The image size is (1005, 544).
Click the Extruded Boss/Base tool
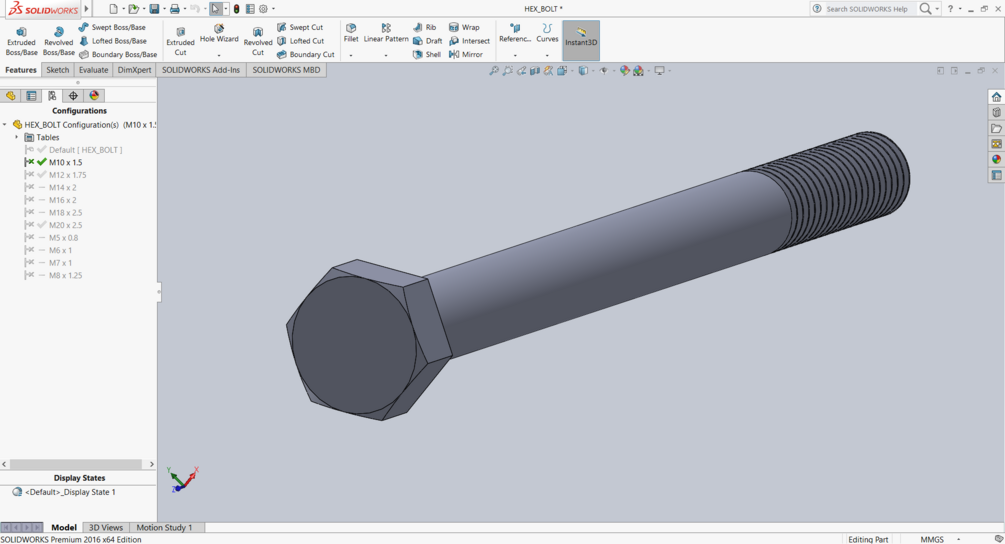click(21, 41)
